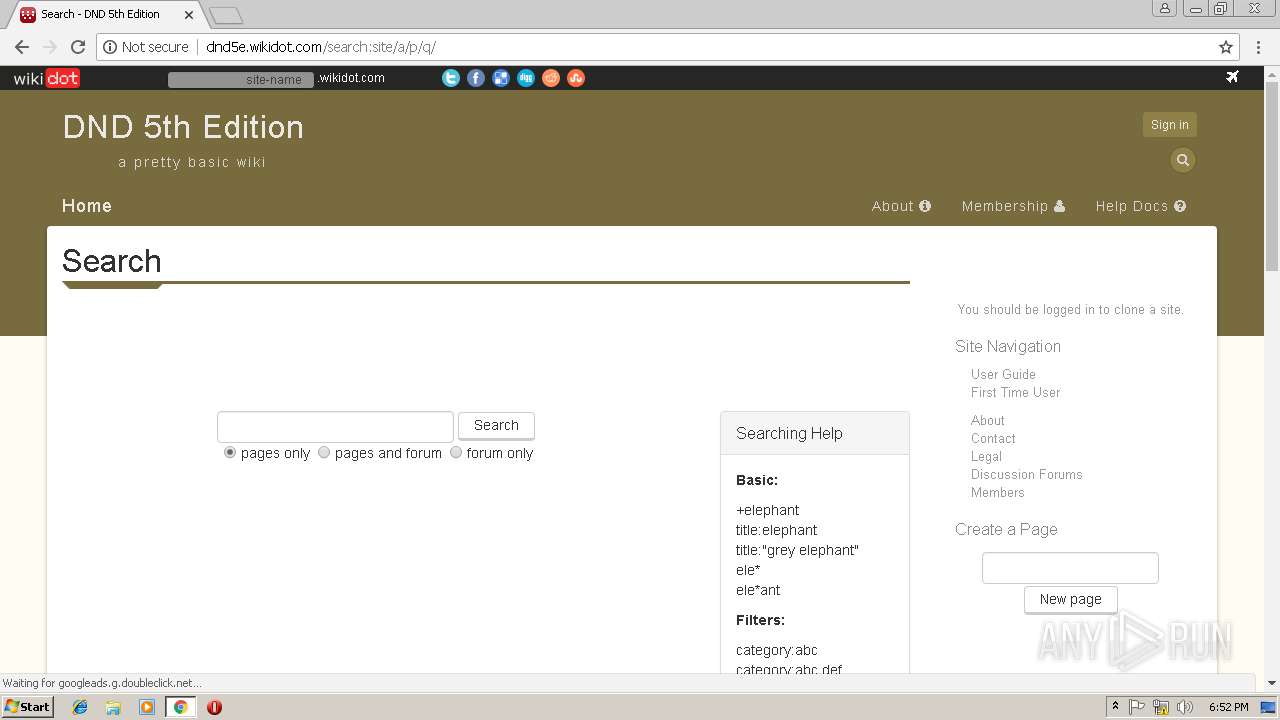Click the New page button

click(1070, 599)
